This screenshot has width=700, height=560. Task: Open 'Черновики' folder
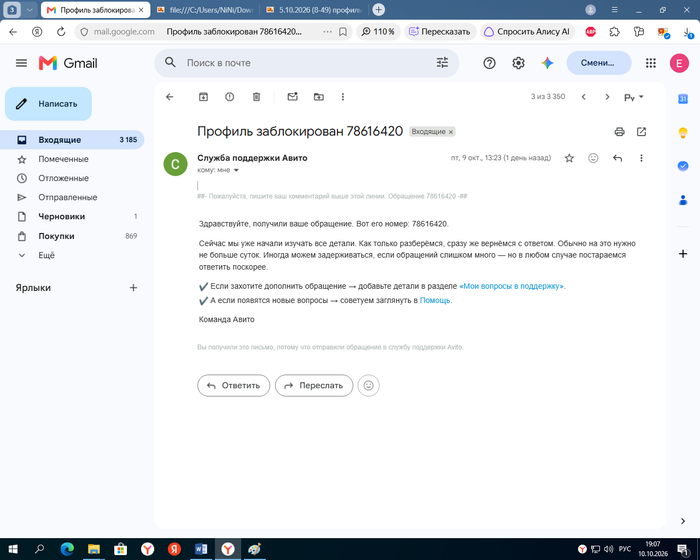[x=72, y=217]
